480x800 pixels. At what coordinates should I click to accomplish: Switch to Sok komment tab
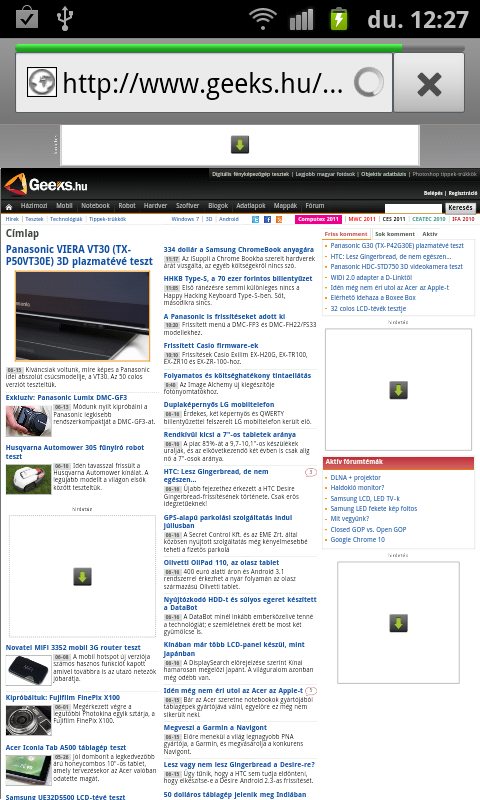(394, 234)
